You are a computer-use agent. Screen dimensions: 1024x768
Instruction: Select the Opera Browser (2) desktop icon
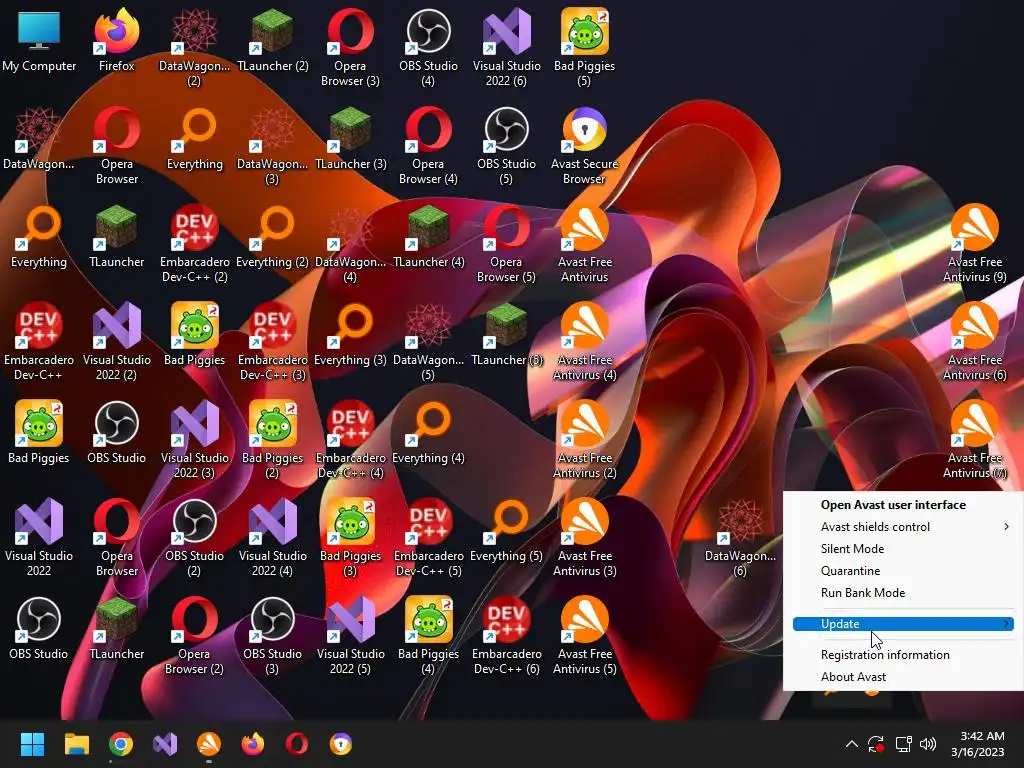coord(195,637)
